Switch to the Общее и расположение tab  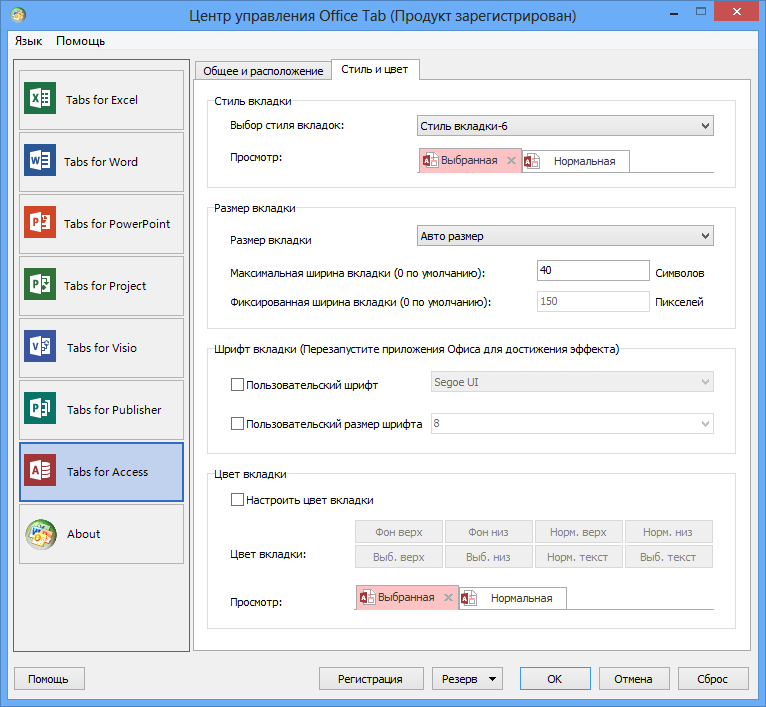pyautogui.click(x=263, y=71)
